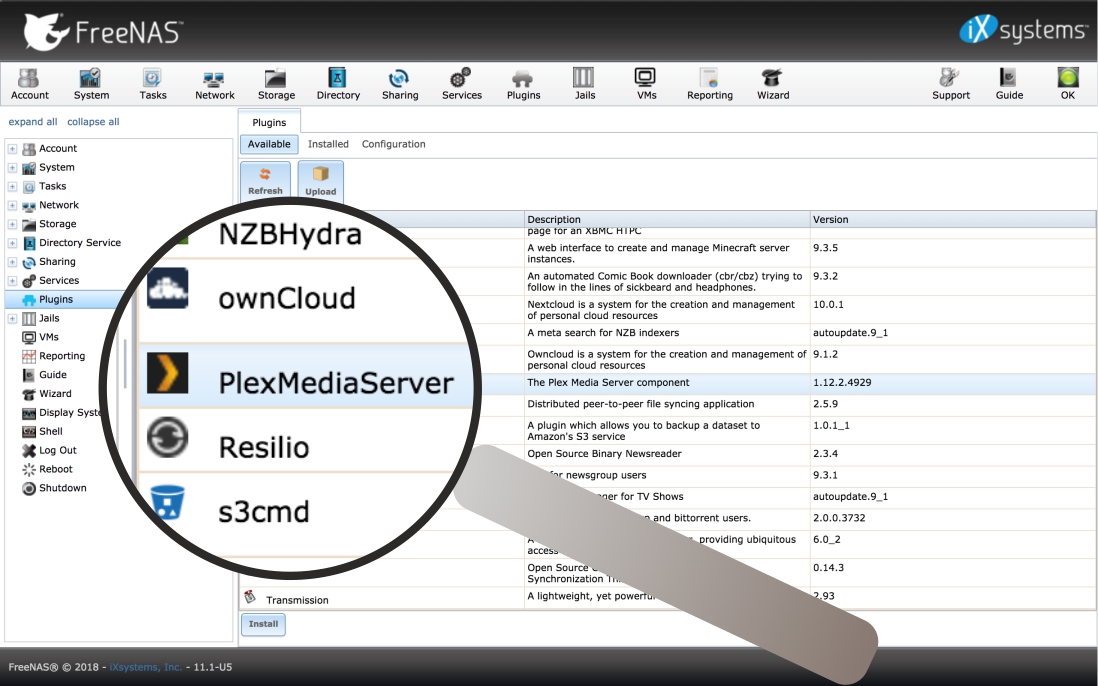The height and width of the screenshot is (686, 1098).
Task: Click the green OK alert indicator
Action: tap(1067, 84)
